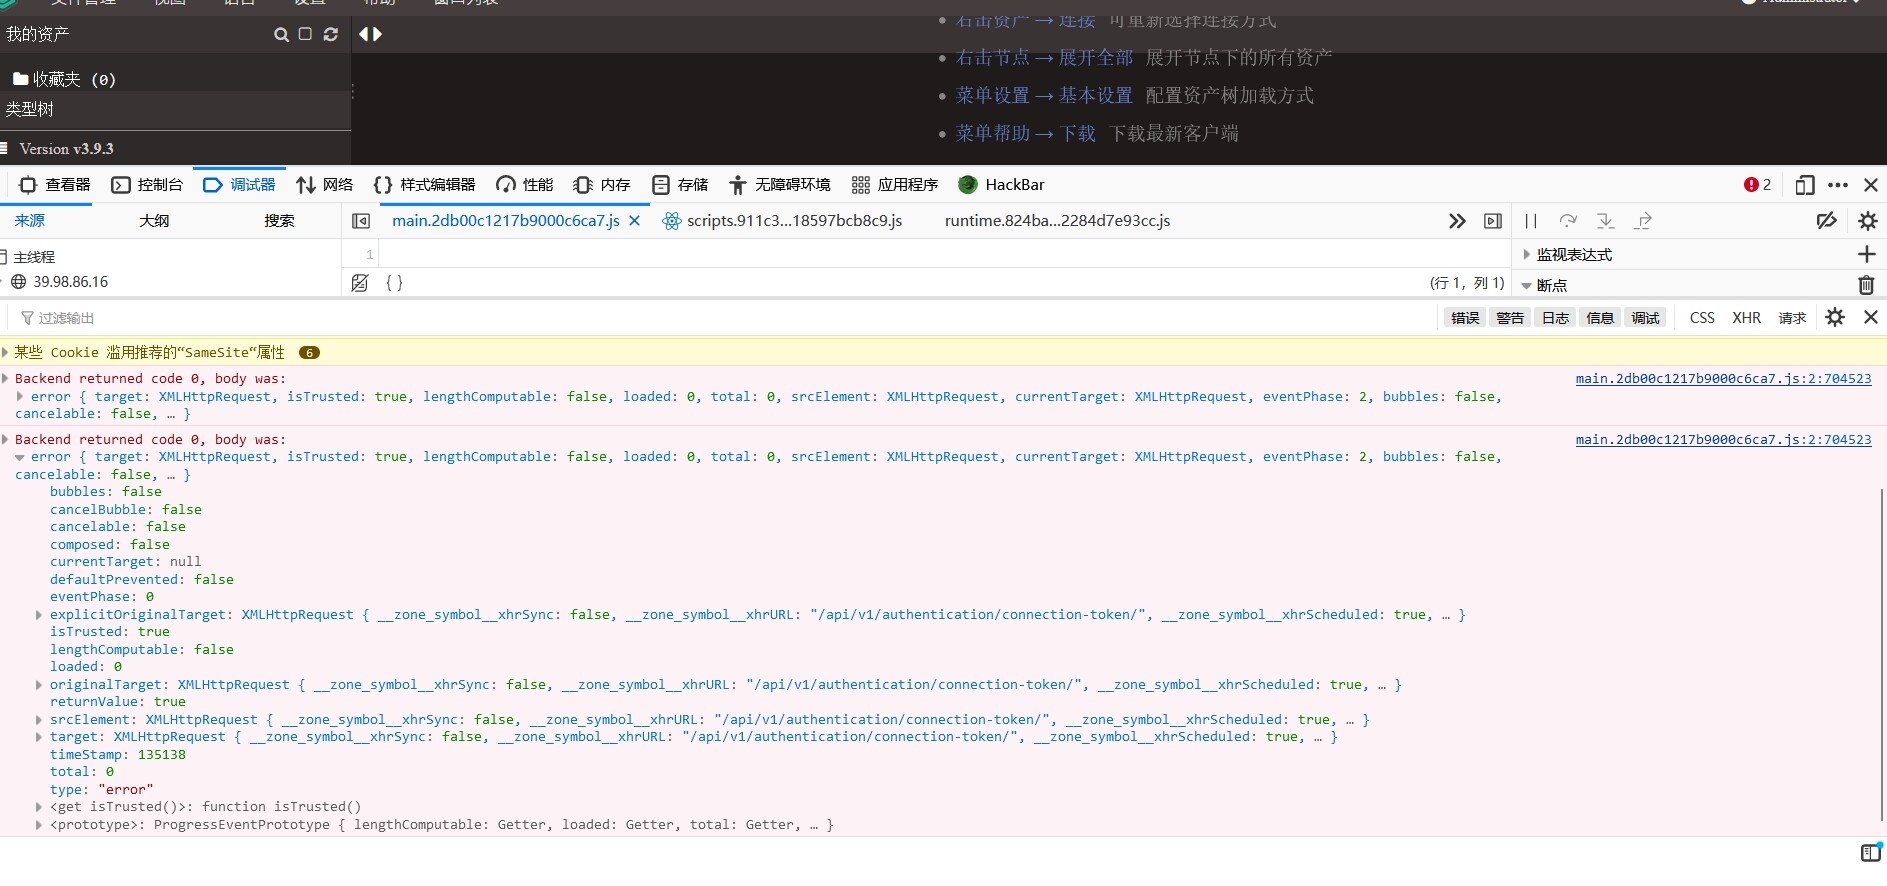Toggle the 信息 info filter

tap(1600, 318)
